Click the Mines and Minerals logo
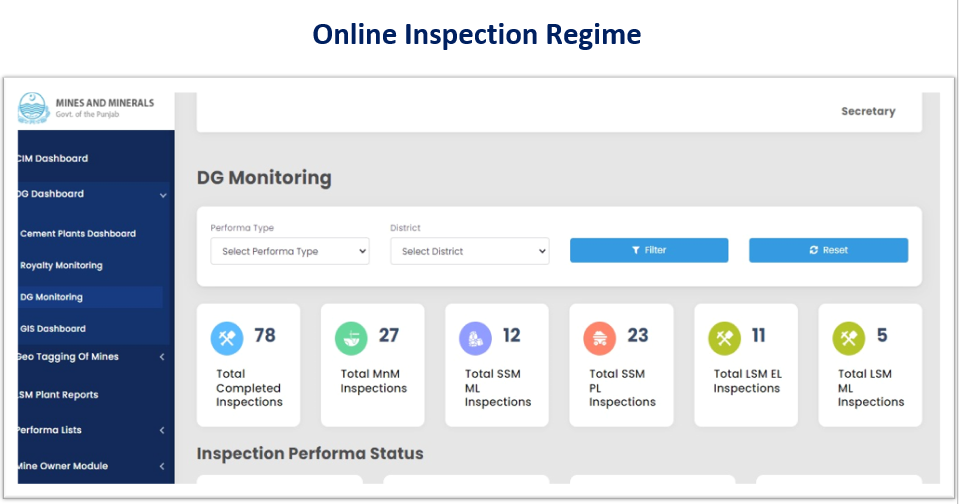 [x=33, y=108]
